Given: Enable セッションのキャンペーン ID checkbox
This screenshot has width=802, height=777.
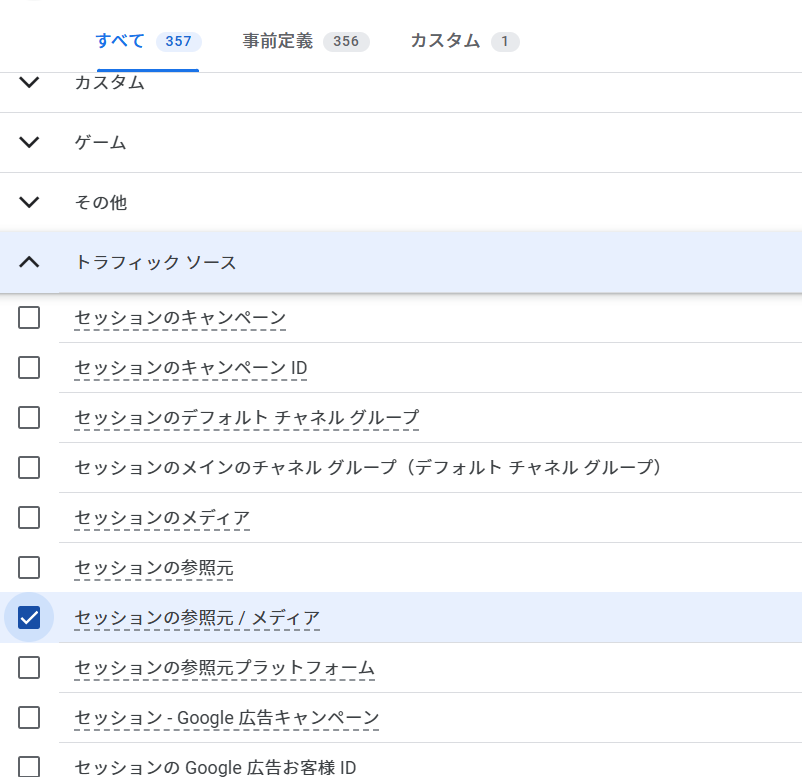Looking at the screenshot, I should 29,368.
